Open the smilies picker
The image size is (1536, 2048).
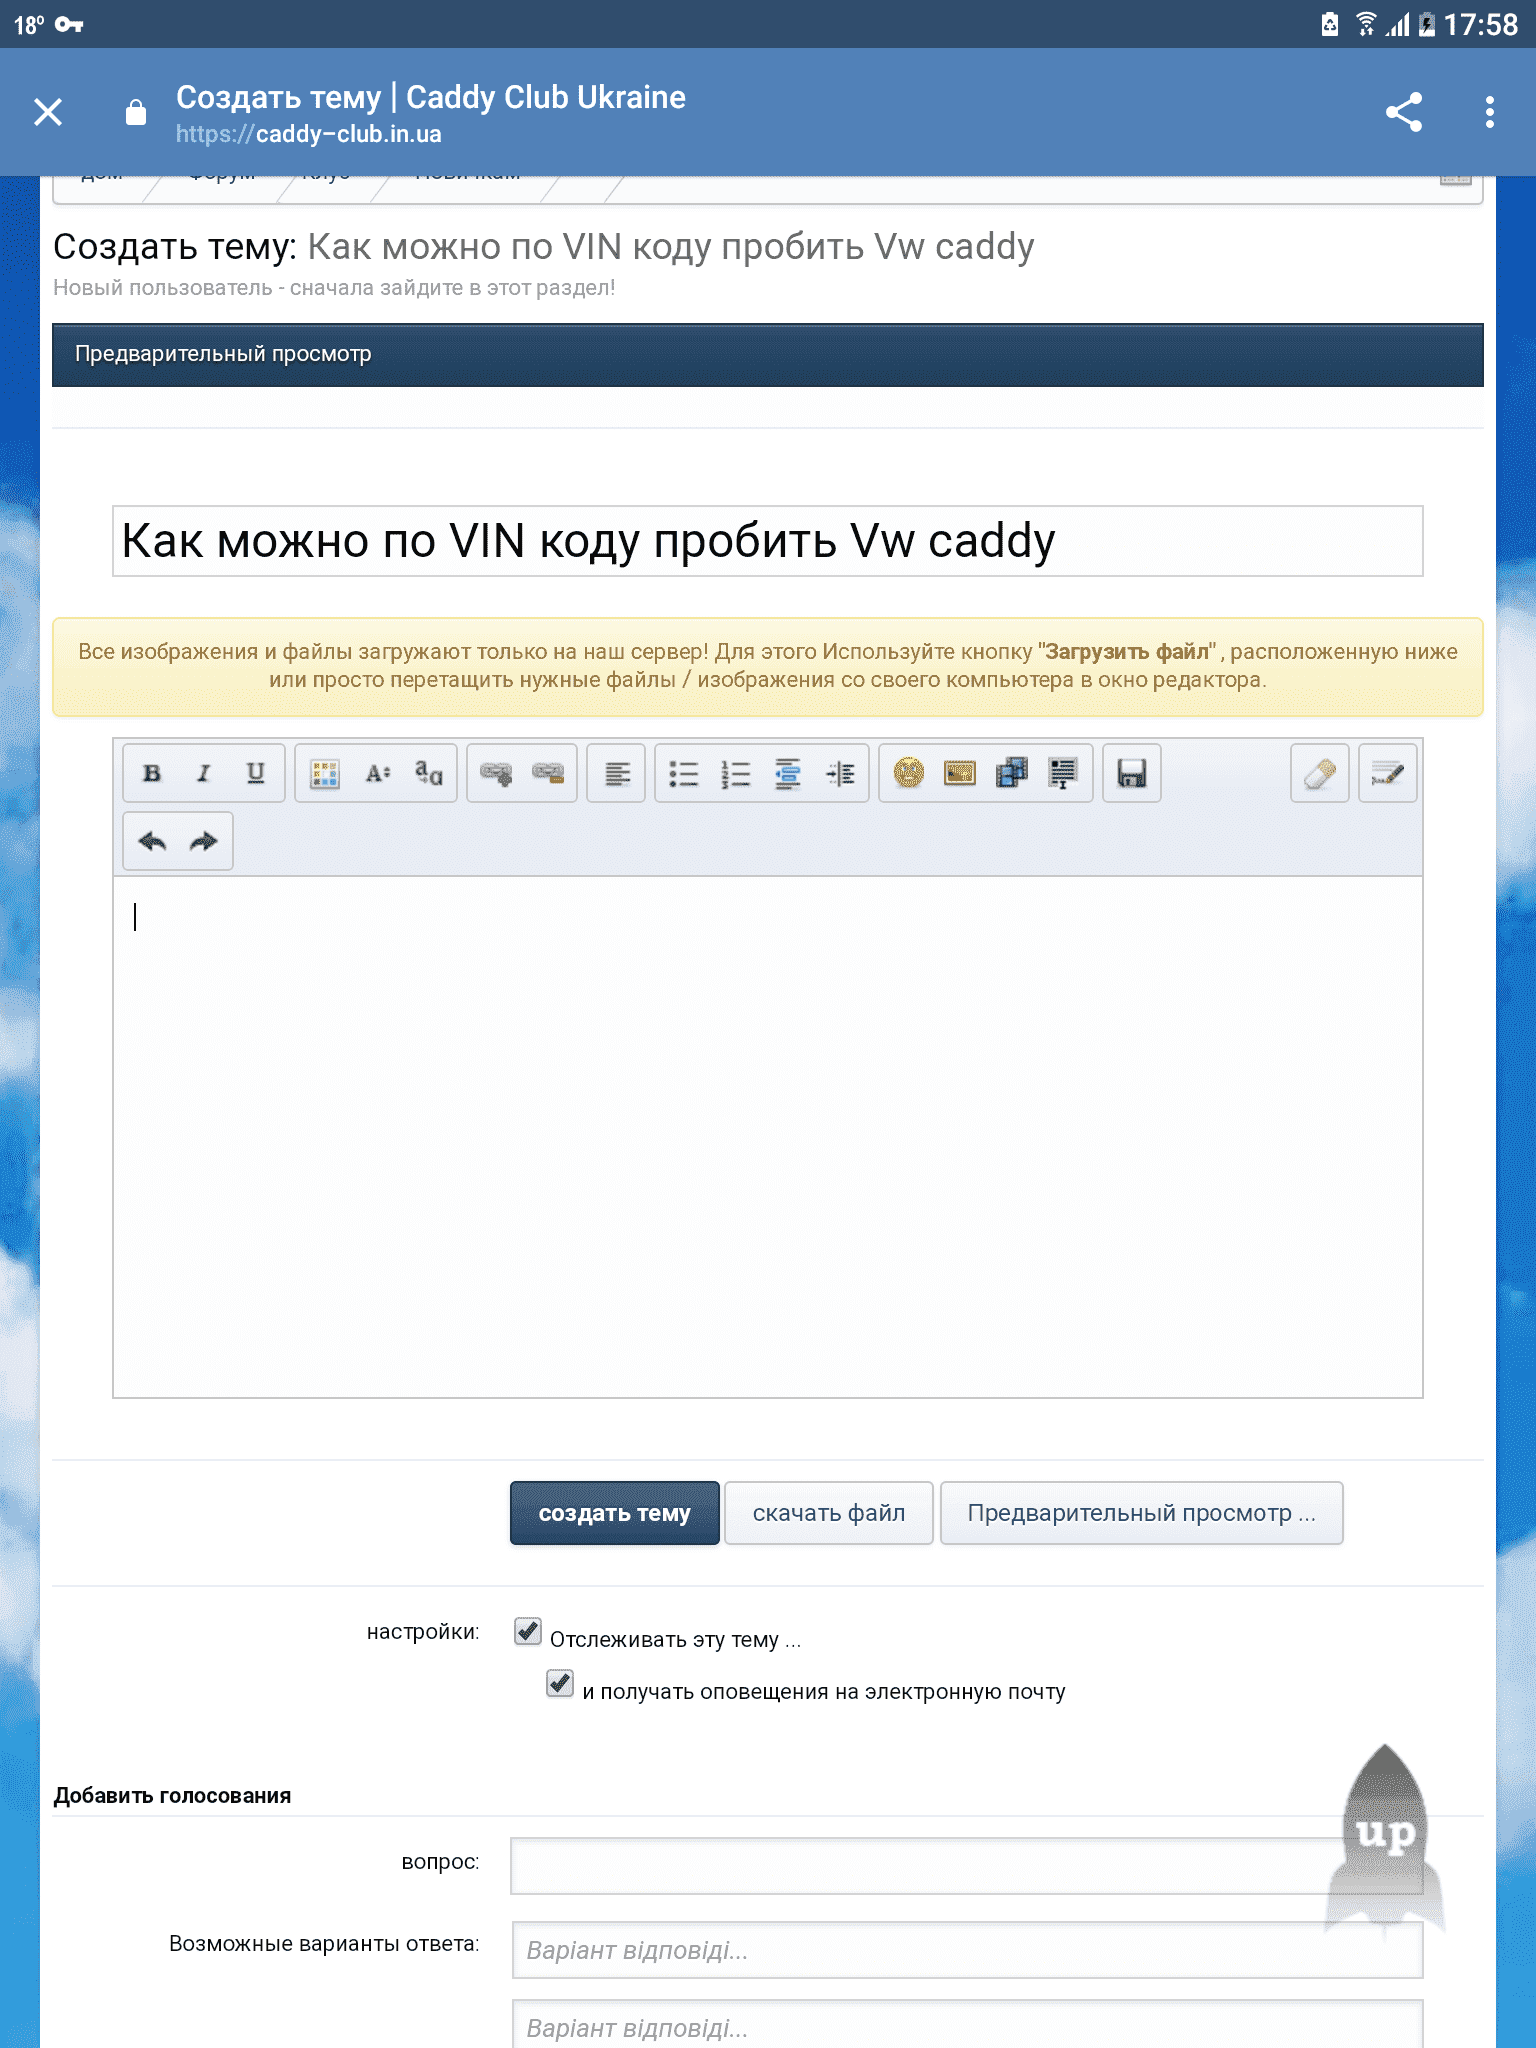[909, 773]
